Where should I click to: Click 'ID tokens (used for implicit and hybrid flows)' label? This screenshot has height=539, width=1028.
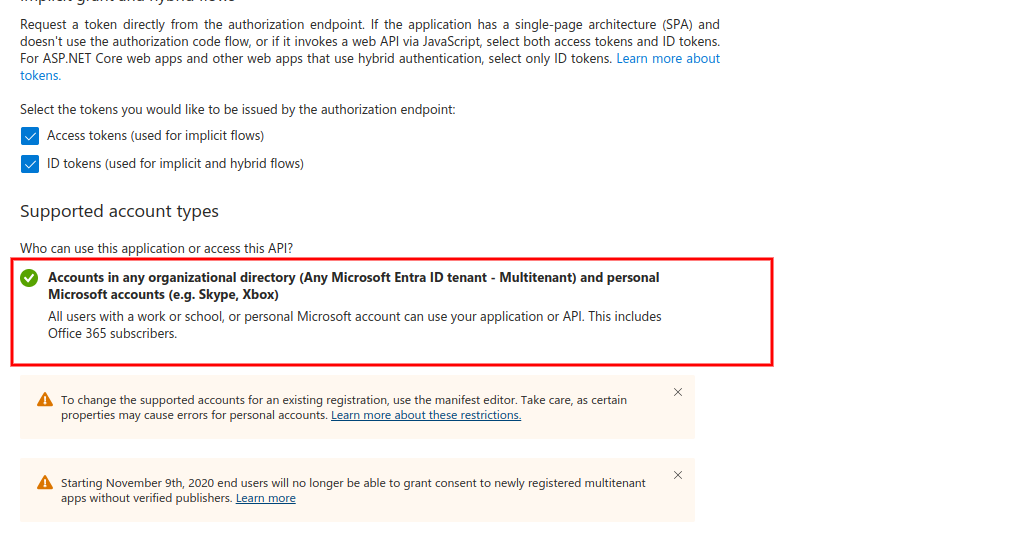pos(176,163)
